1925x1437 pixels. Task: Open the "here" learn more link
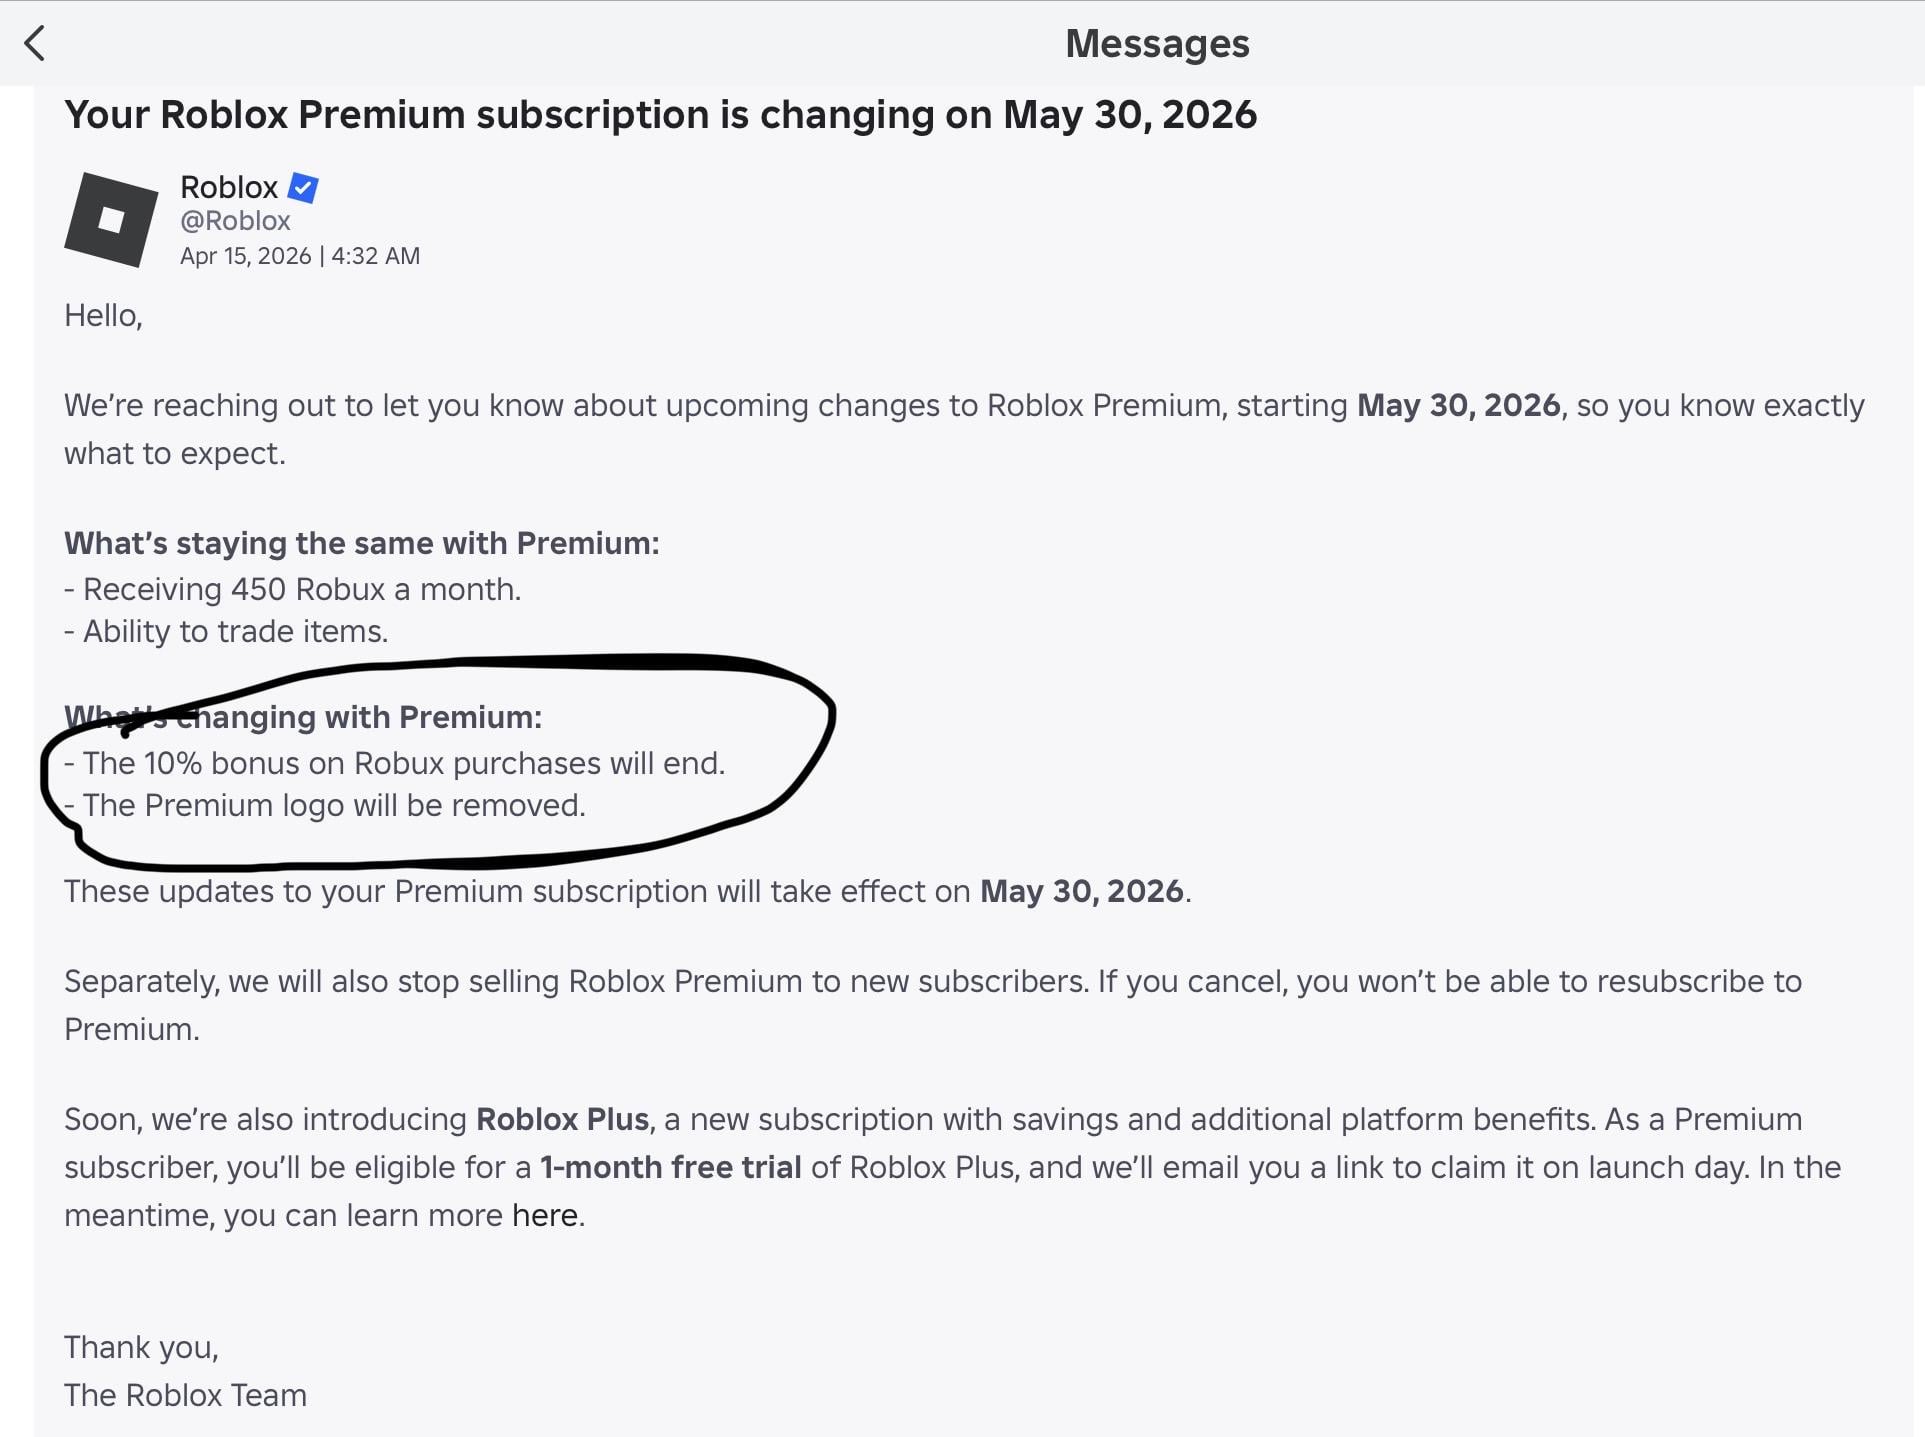pyautogui.click(x=545, y=1215)
